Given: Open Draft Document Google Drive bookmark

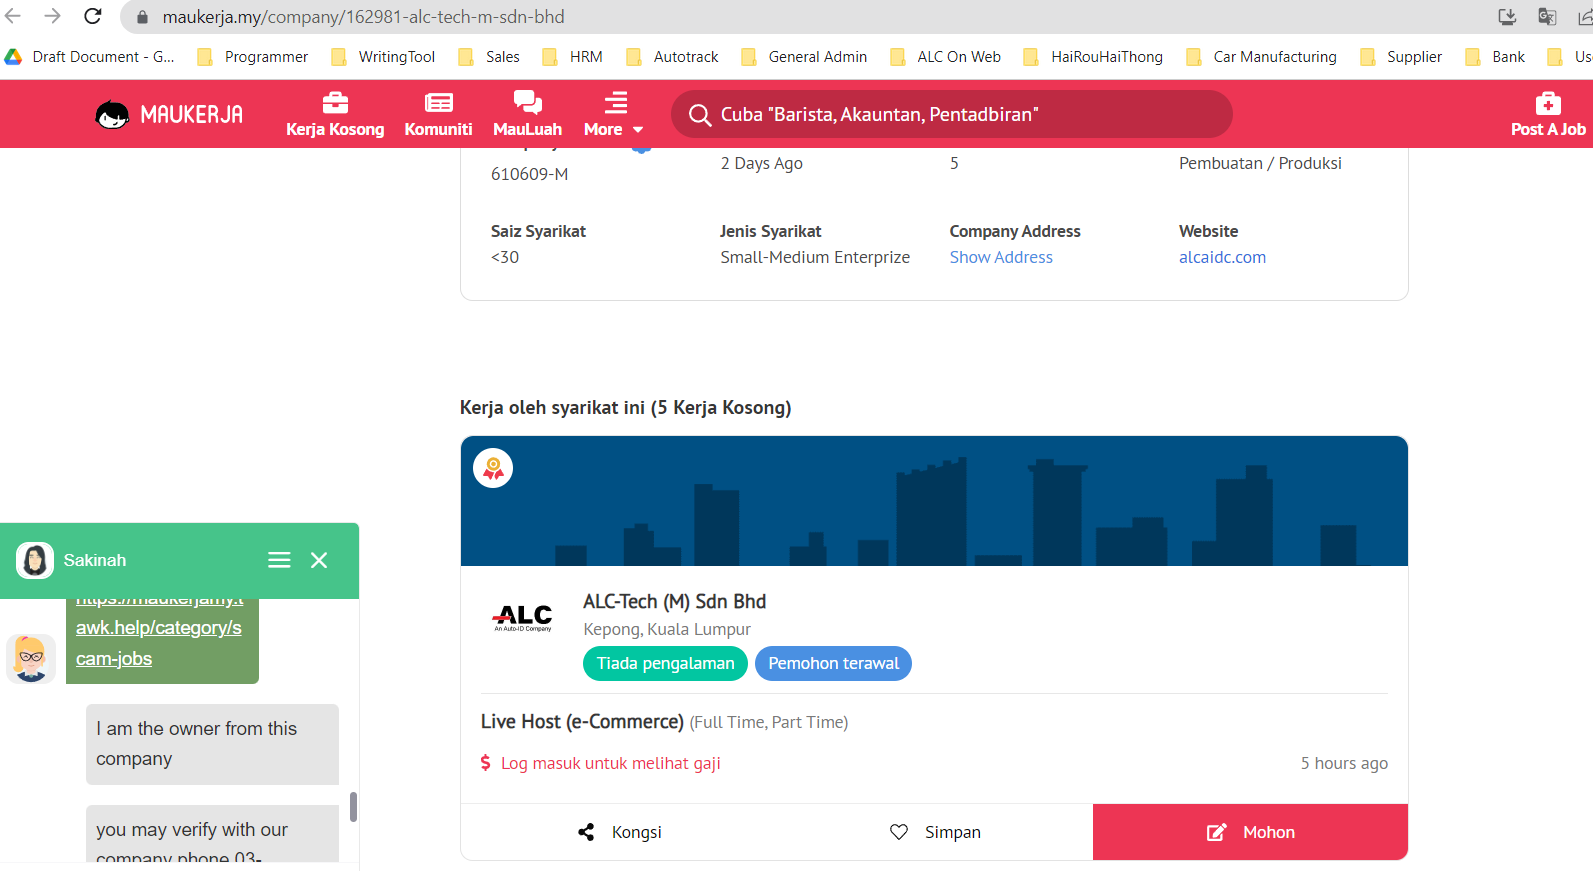Looking at the screenshot, I should 90,57.
